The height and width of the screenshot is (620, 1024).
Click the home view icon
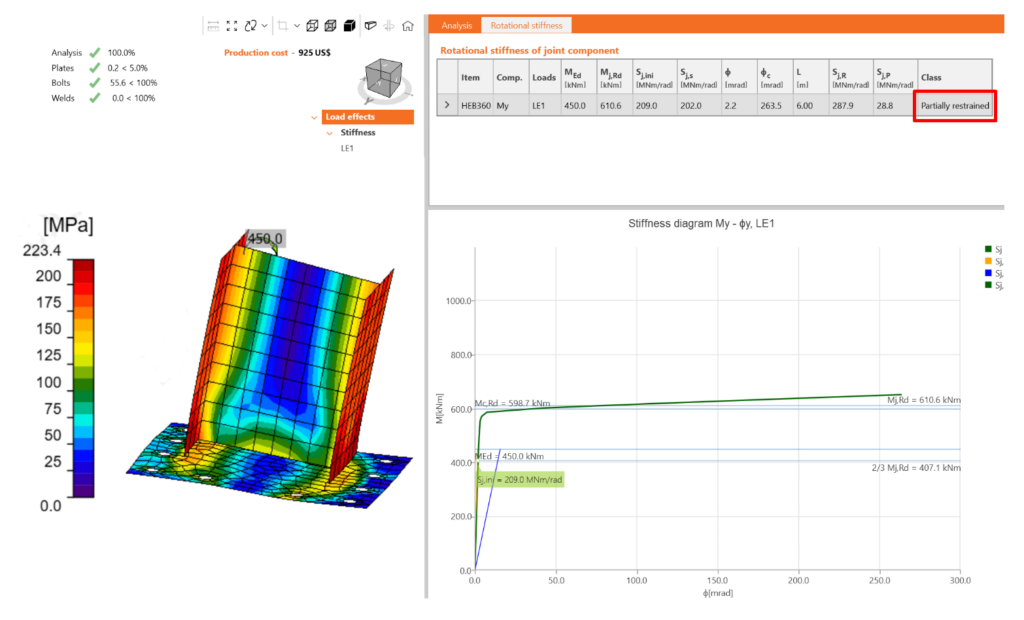407,26
